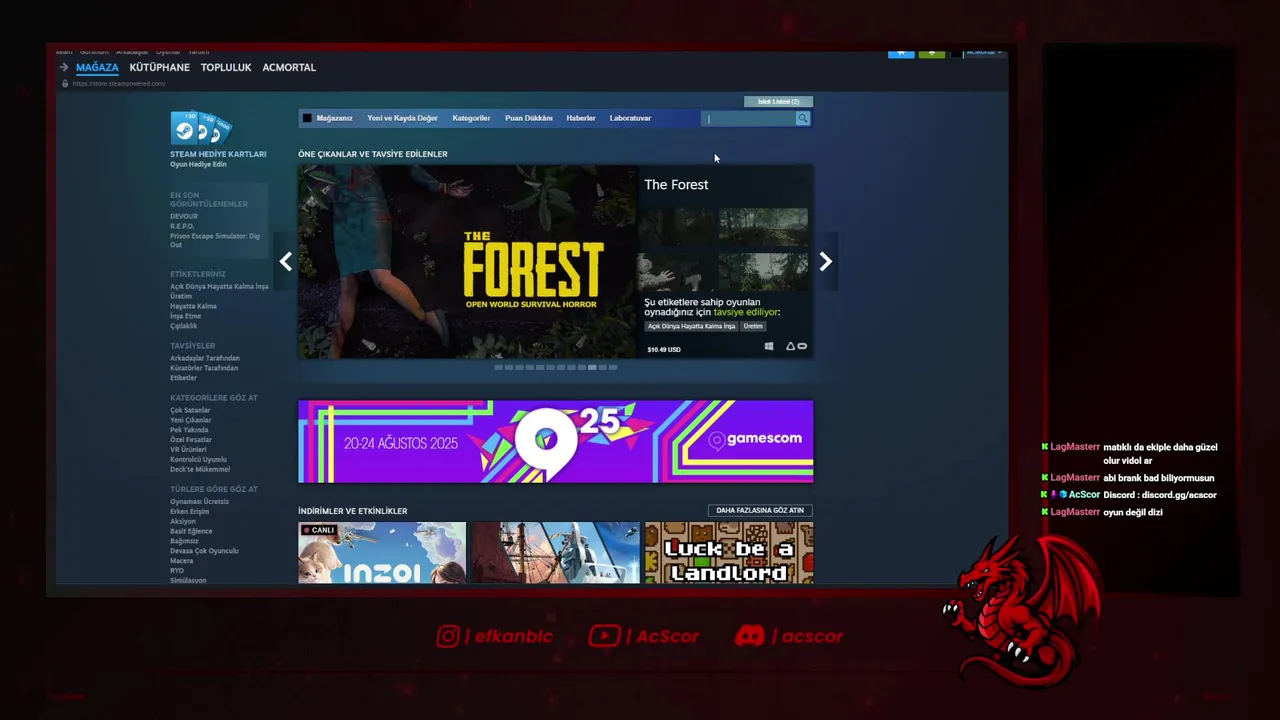Click the Açık Dünya Hayatta Kalma İnşa tag chip
Viewport: 1280px width, 720px height.
pyautogui.click(x=691, y=326)
